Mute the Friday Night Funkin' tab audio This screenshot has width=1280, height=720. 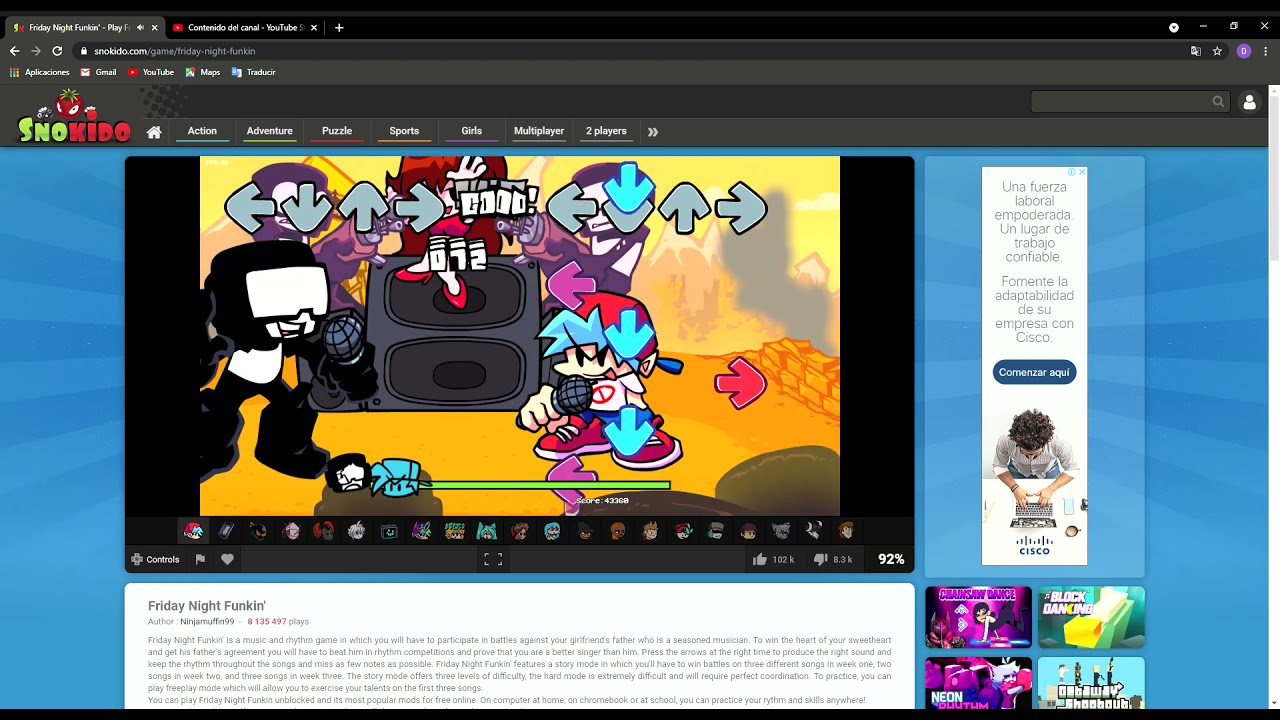point(140,28)
